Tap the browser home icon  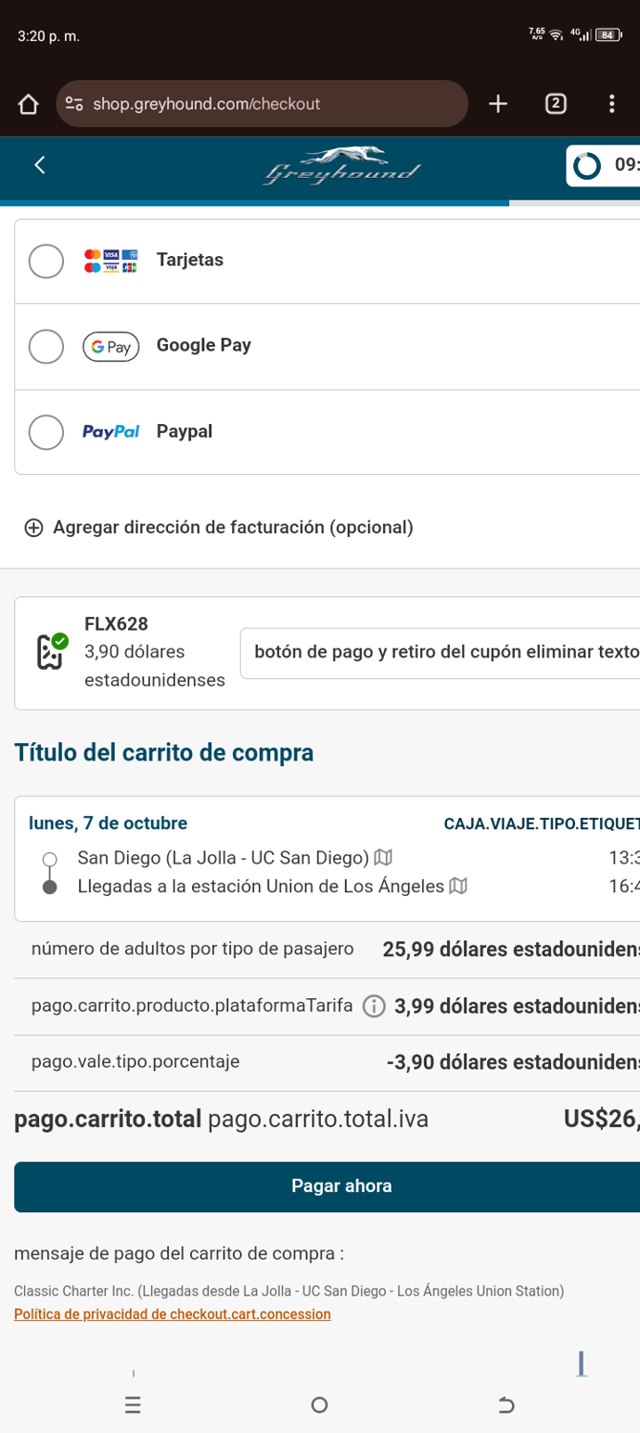[x=28, y=104]
